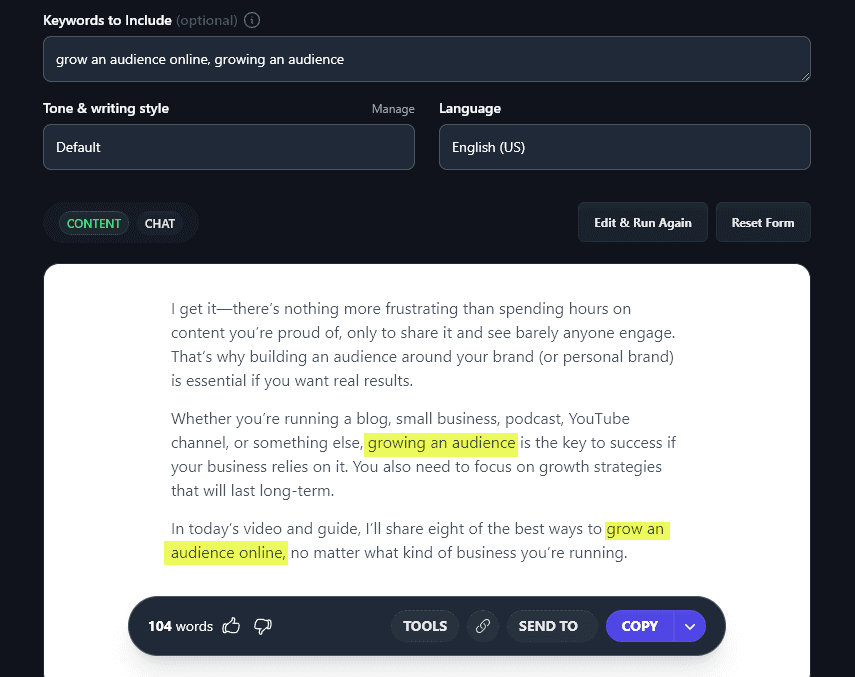Screen dimensions: 855x677
Task: Click the highlighted "audience online" text
Action: click(226, 553)
